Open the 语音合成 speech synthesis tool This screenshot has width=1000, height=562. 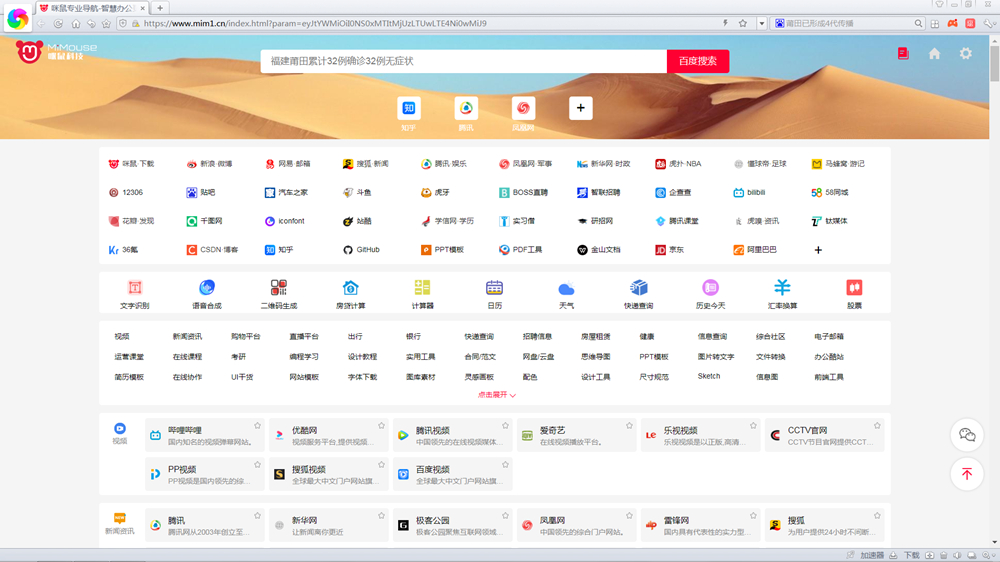pos(207,294)
